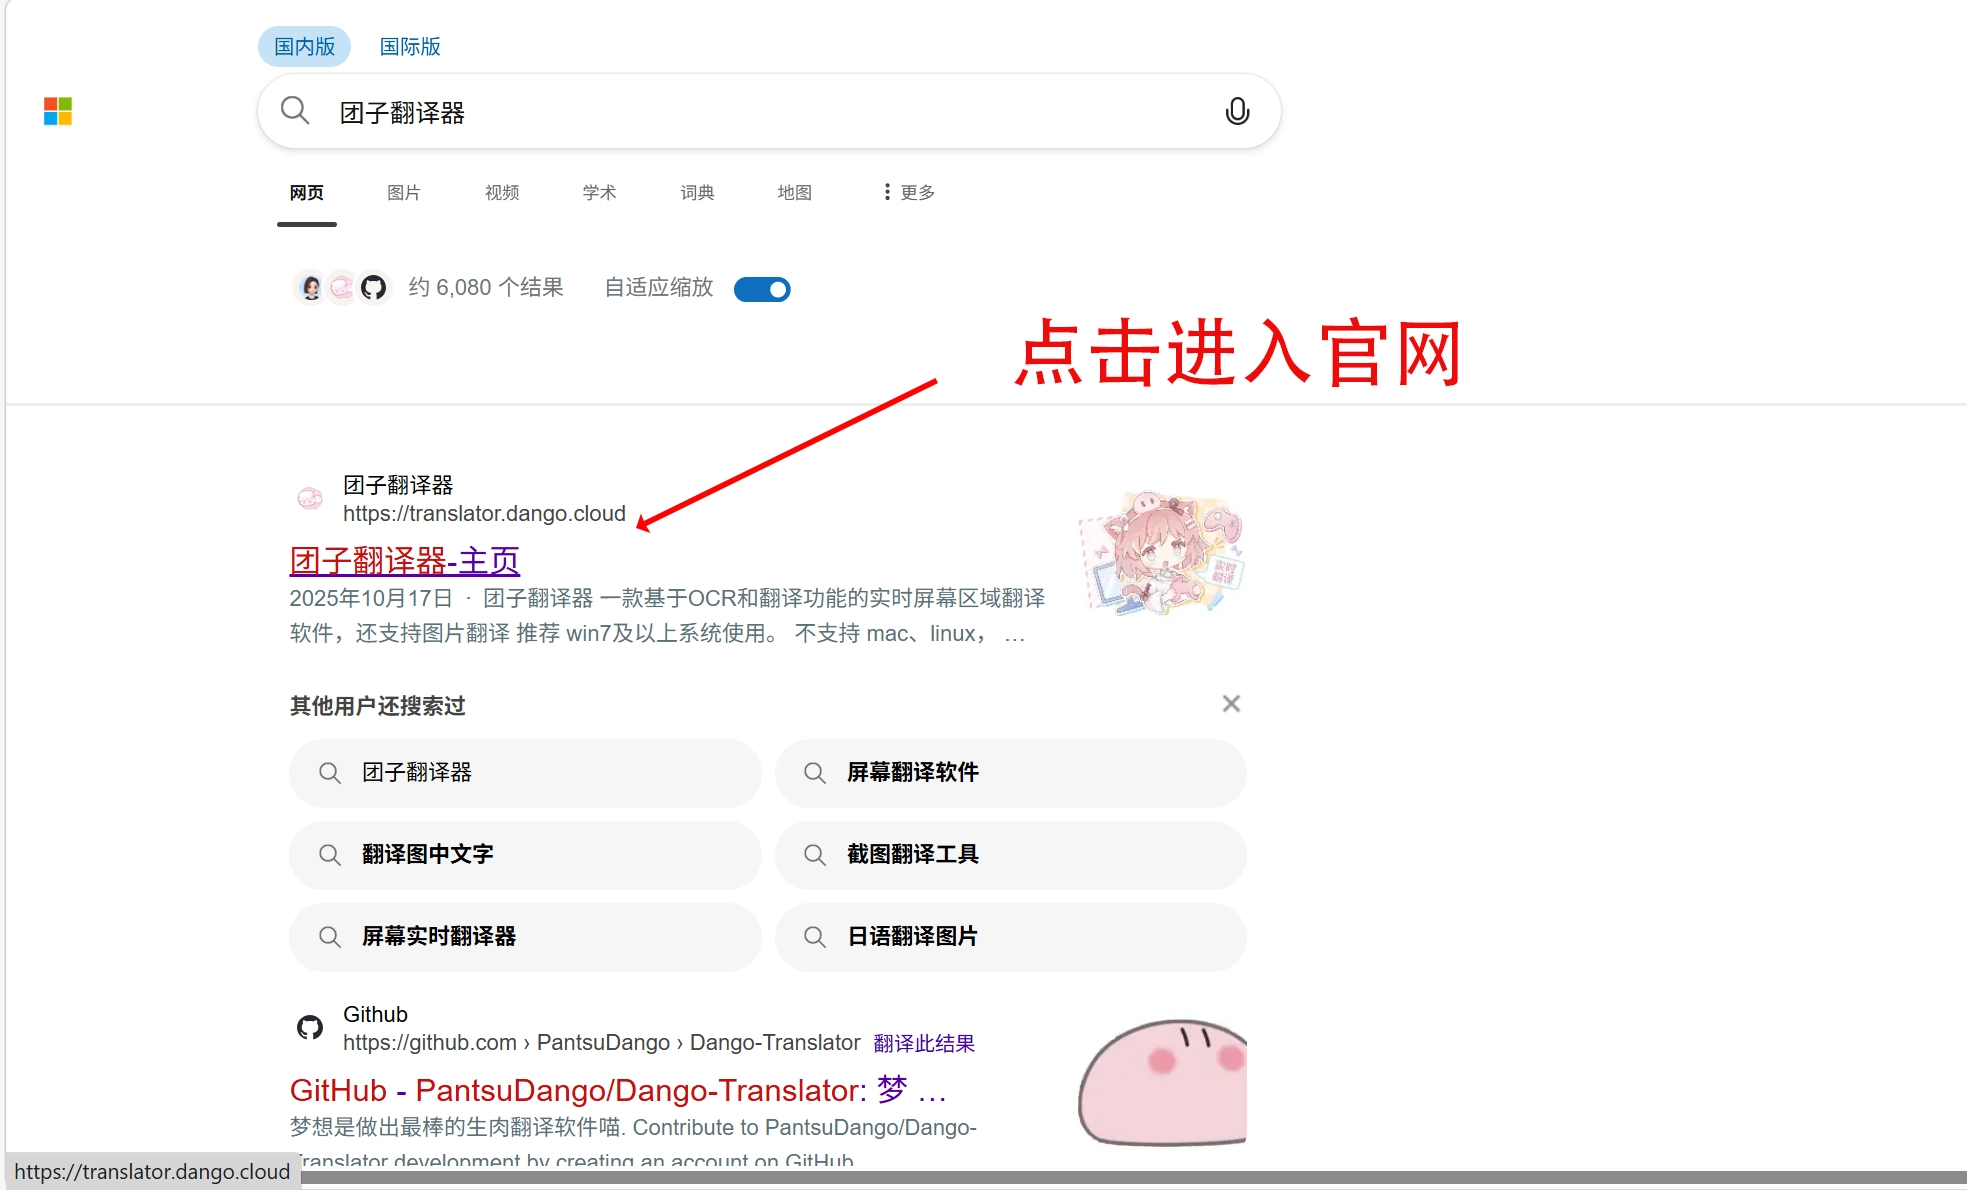Search related suggestion 翻译图中文字

525,855
